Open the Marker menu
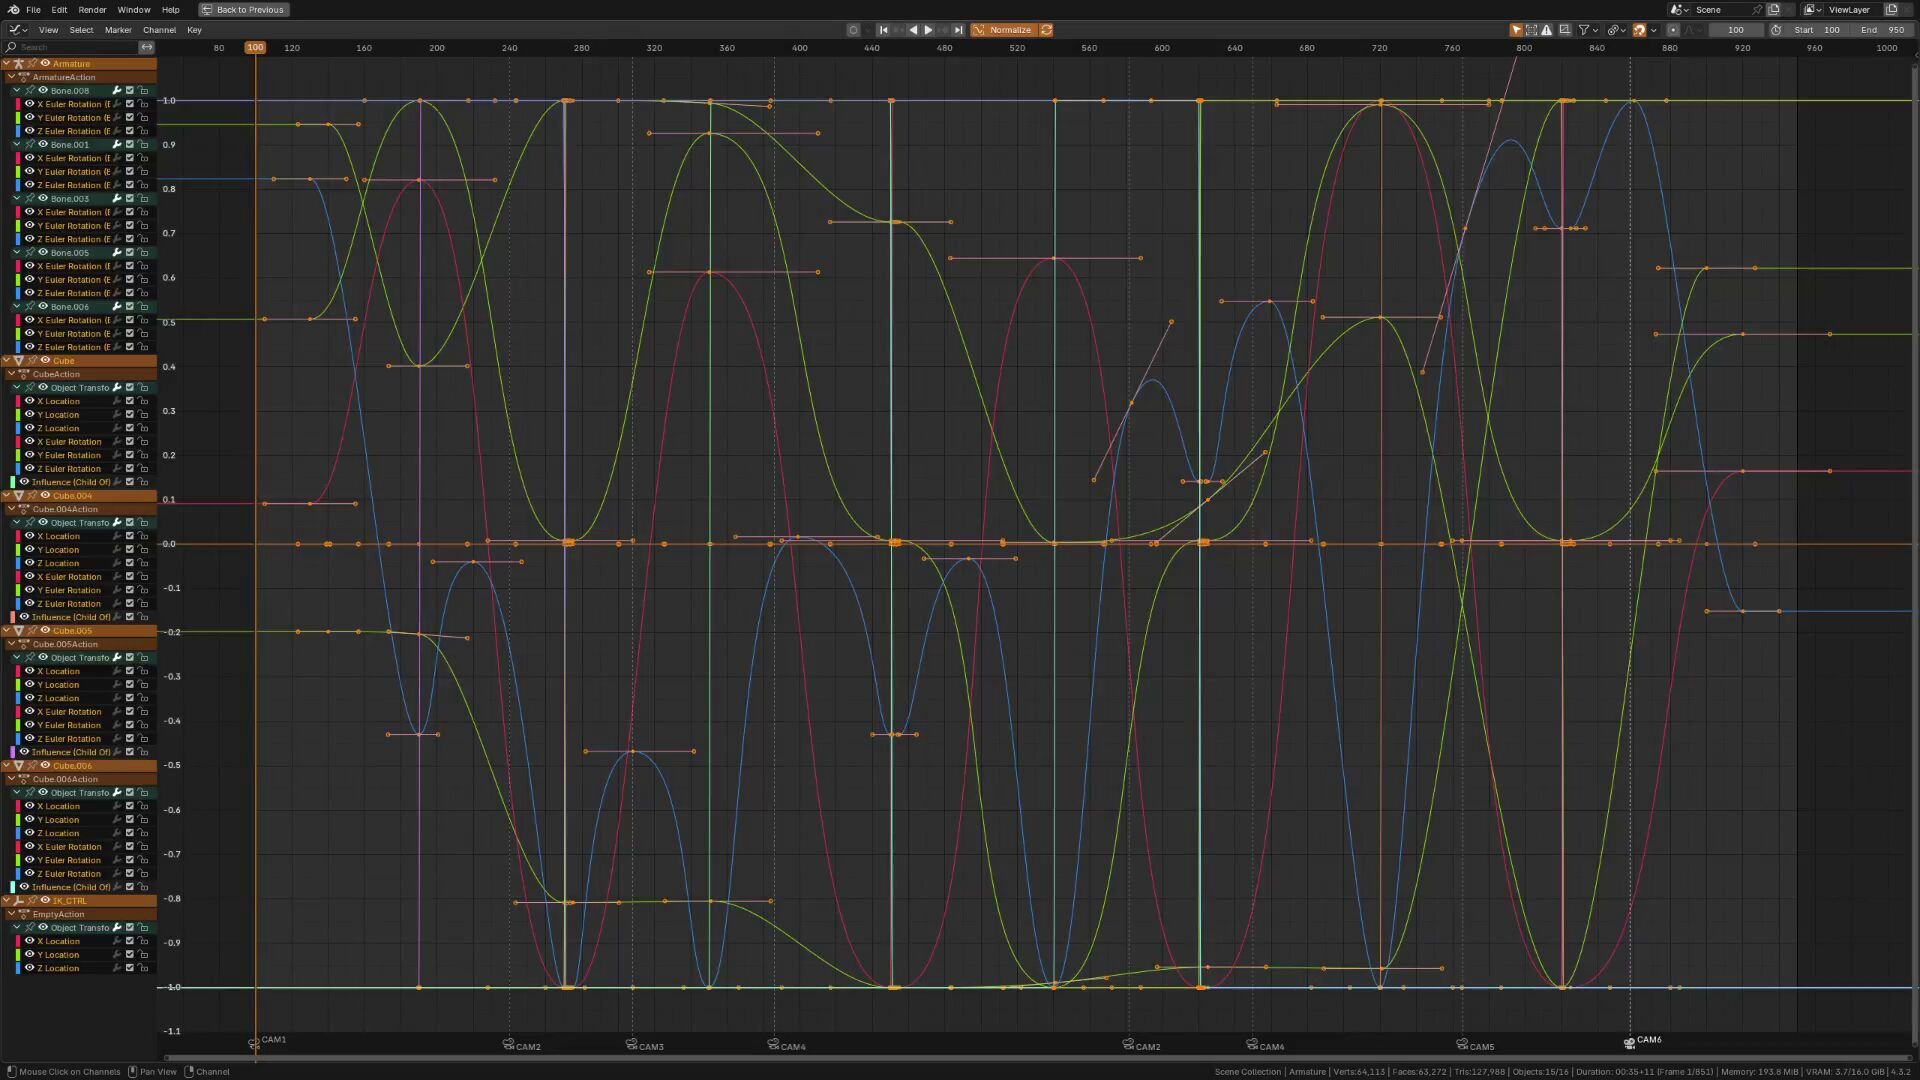 pos(118,30)
